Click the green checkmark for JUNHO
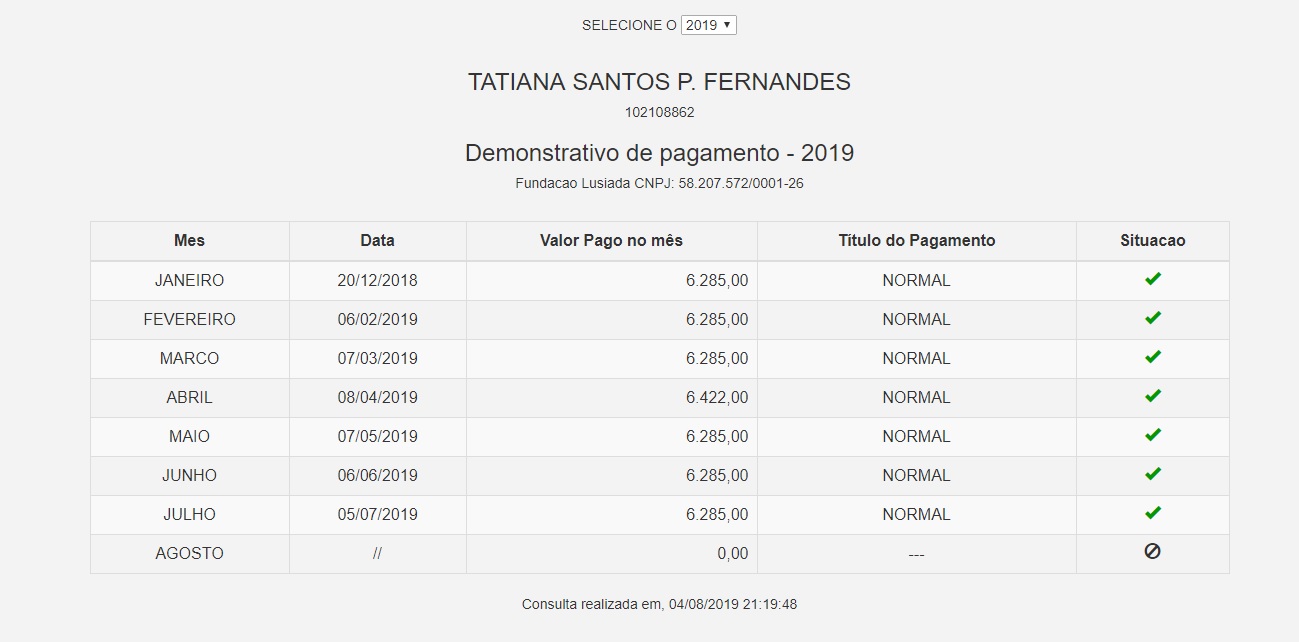Image resolution: width=1299 pixels, height=642 pixels. [1152, 474]
